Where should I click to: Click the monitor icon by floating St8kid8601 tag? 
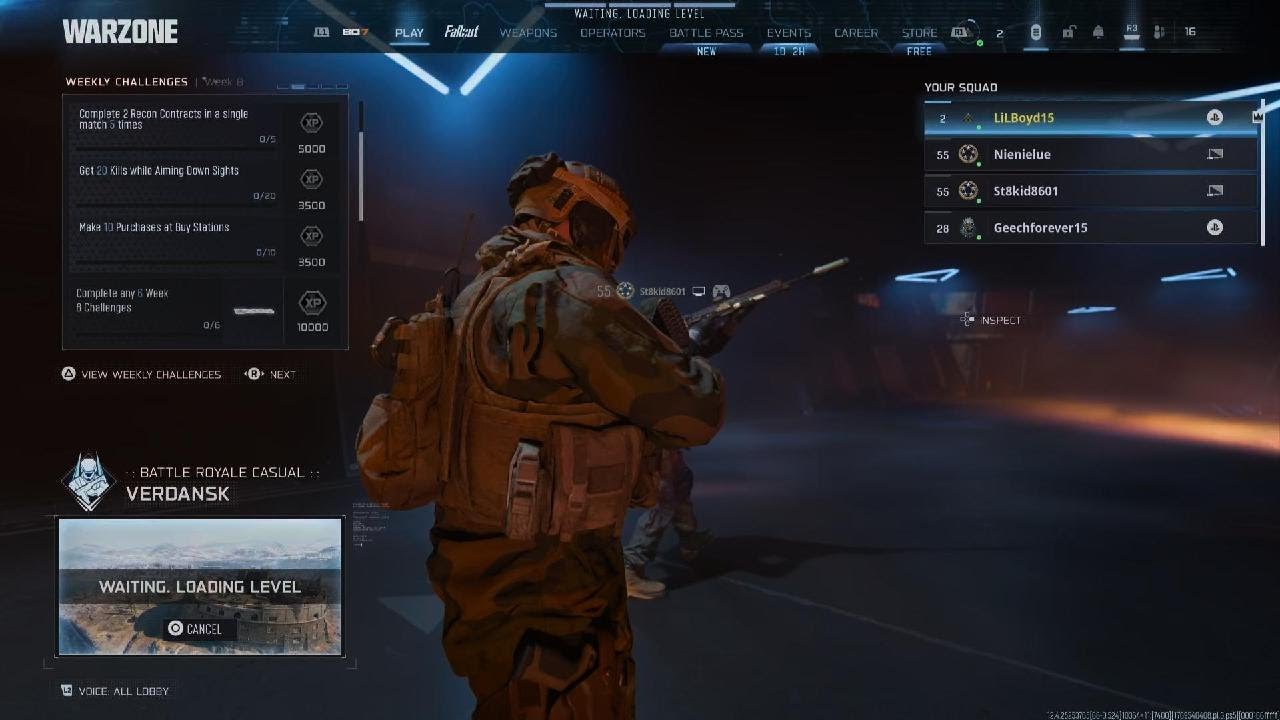click(698, 292)
